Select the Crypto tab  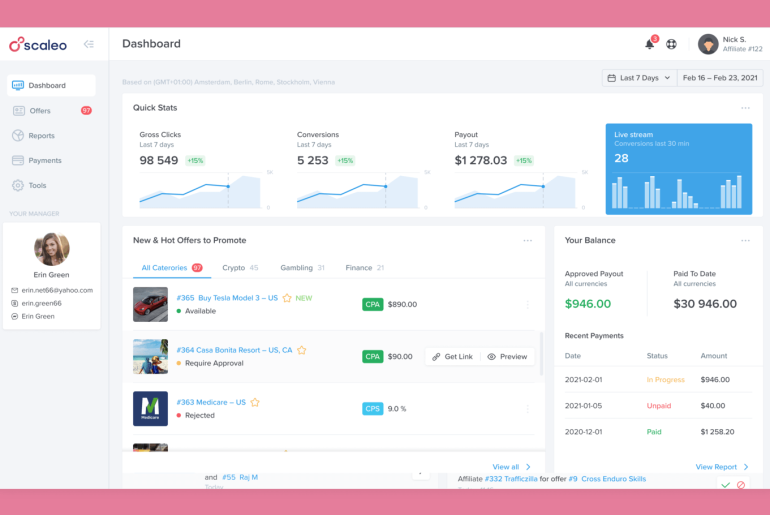240,268
